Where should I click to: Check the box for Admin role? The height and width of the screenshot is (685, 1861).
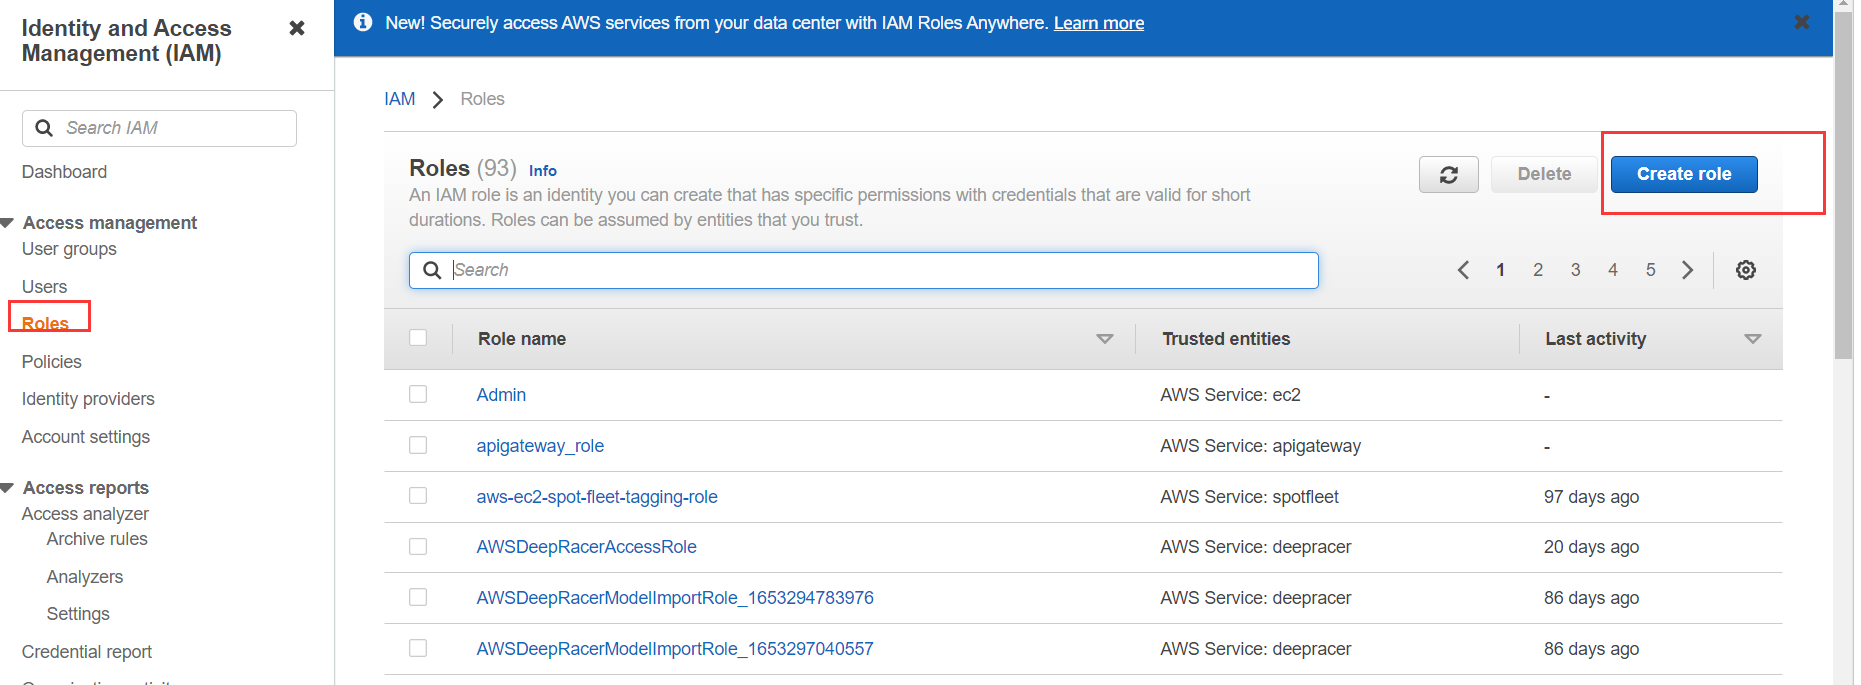pyautogui.click(x=418, y=394)
